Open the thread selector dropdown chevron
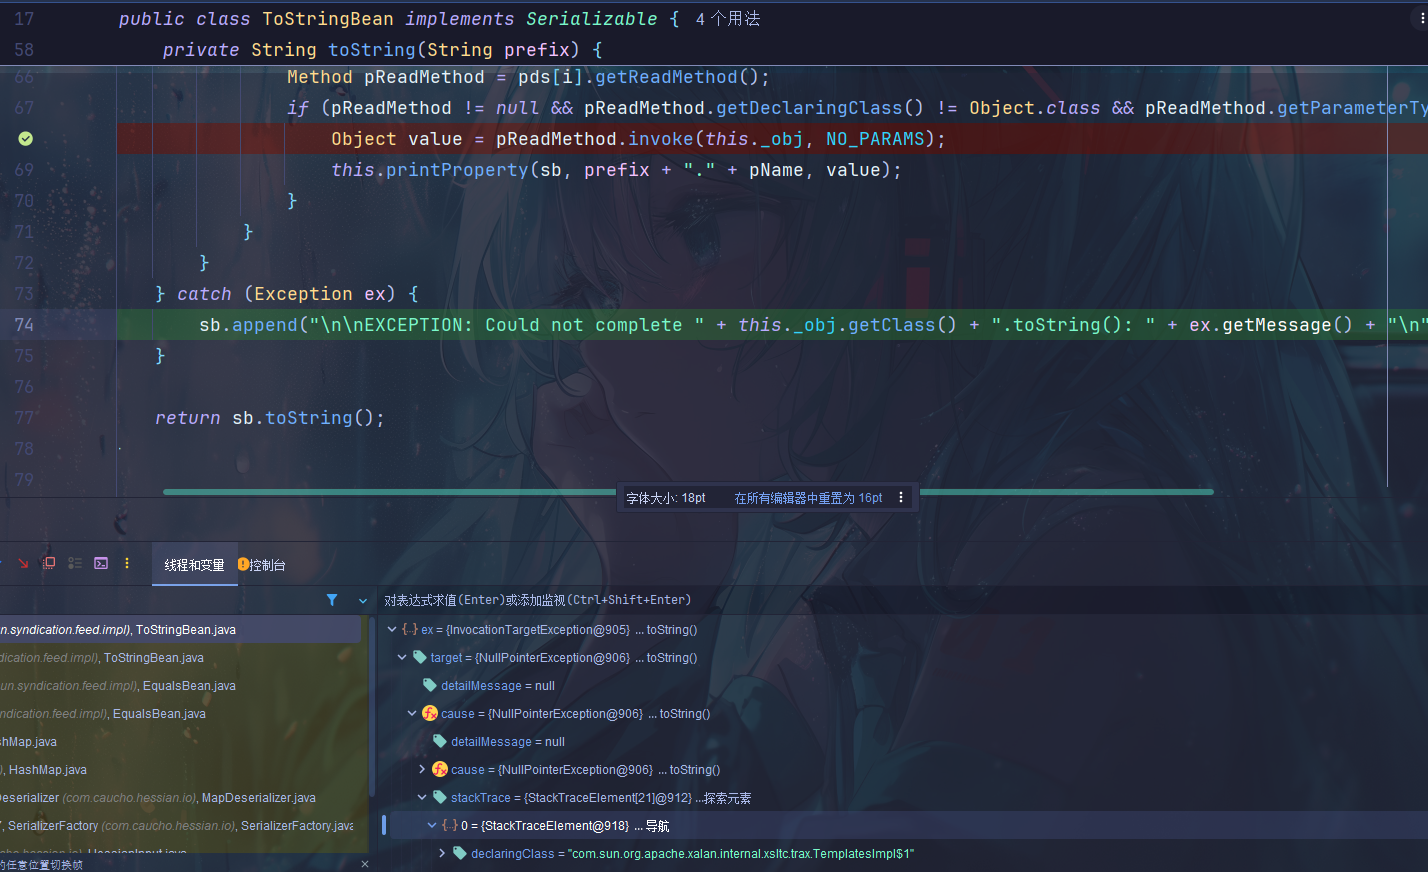 362,601
